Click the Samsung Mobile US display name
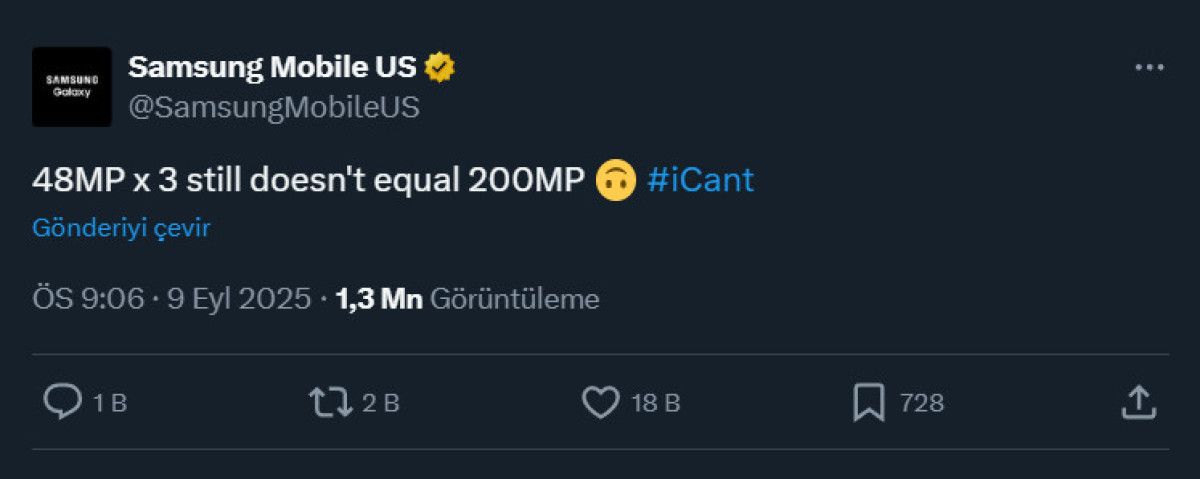 click(272, 67)
